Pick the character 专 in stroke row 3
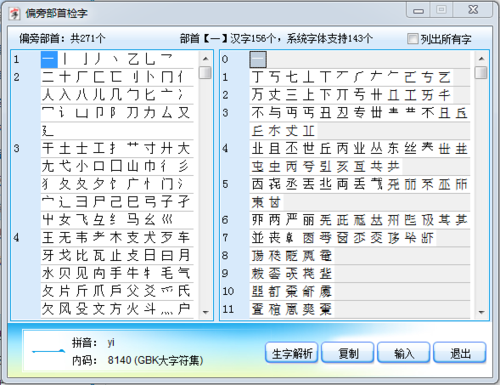The width and height of the screenshot is (500, 385). 359,113
